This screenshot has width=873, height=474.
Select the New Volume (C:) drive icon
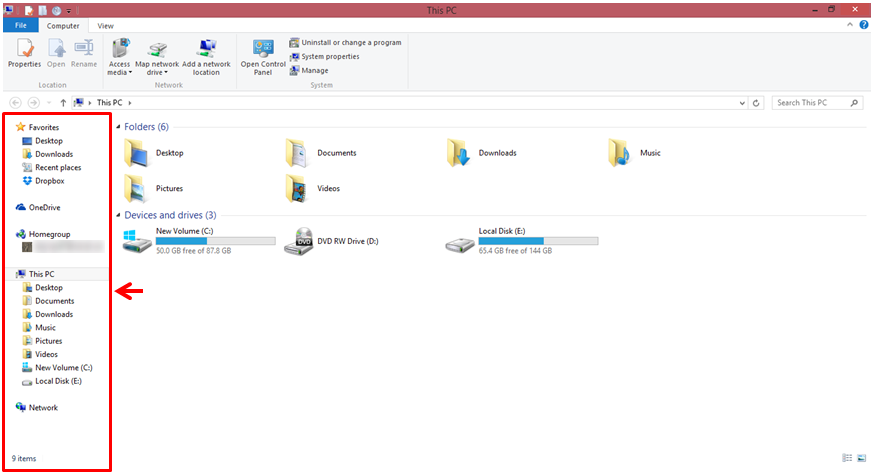[x=137, y=242]
